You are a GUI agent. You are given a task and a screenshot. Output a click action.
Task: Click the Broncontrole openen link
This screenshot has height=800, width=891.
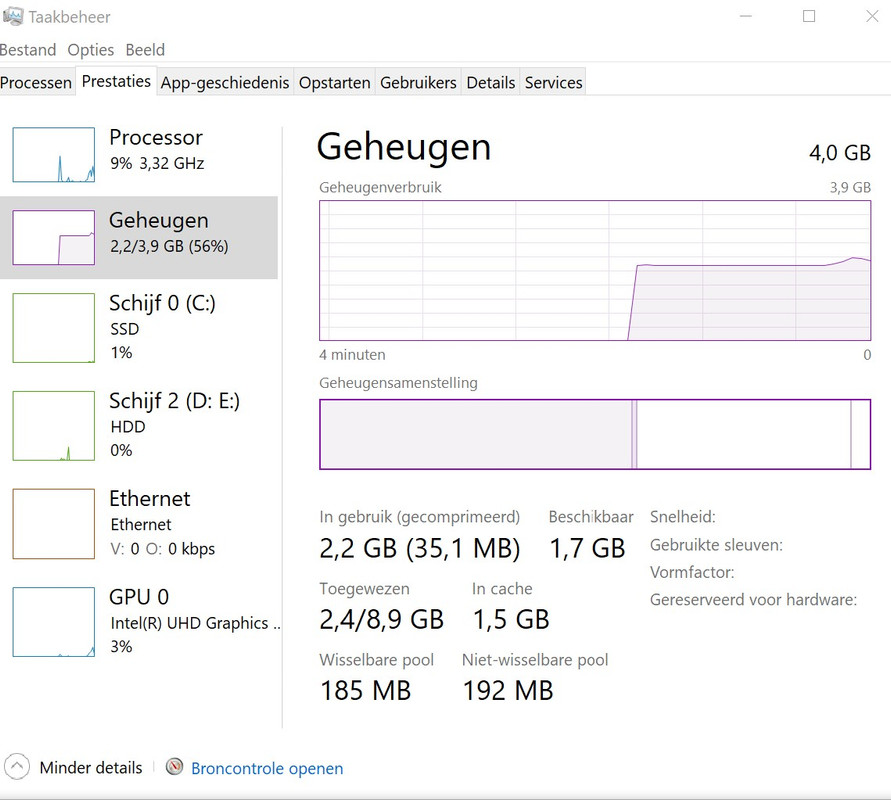tap(267, 769)
